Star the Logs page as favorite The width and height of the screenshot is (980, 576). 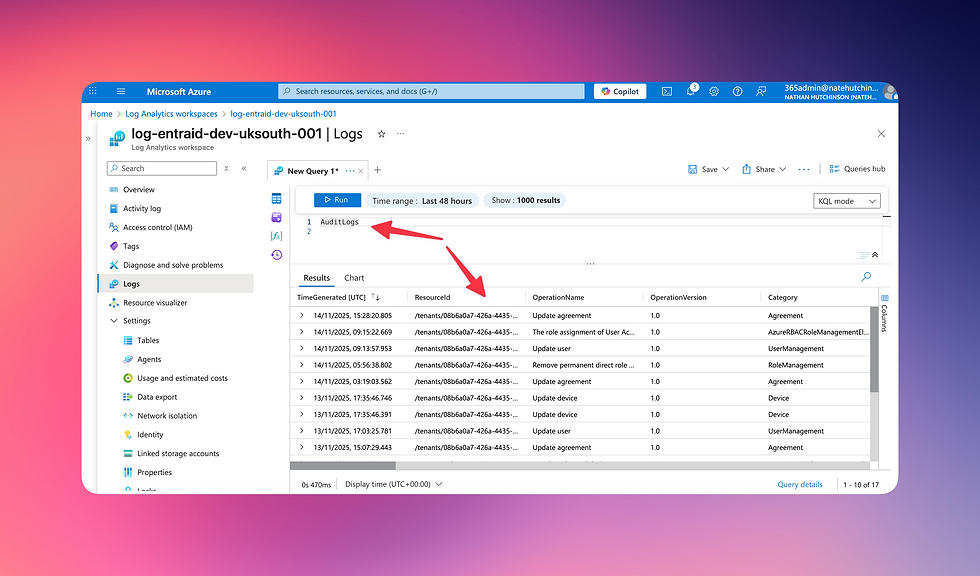click(380, 133)
